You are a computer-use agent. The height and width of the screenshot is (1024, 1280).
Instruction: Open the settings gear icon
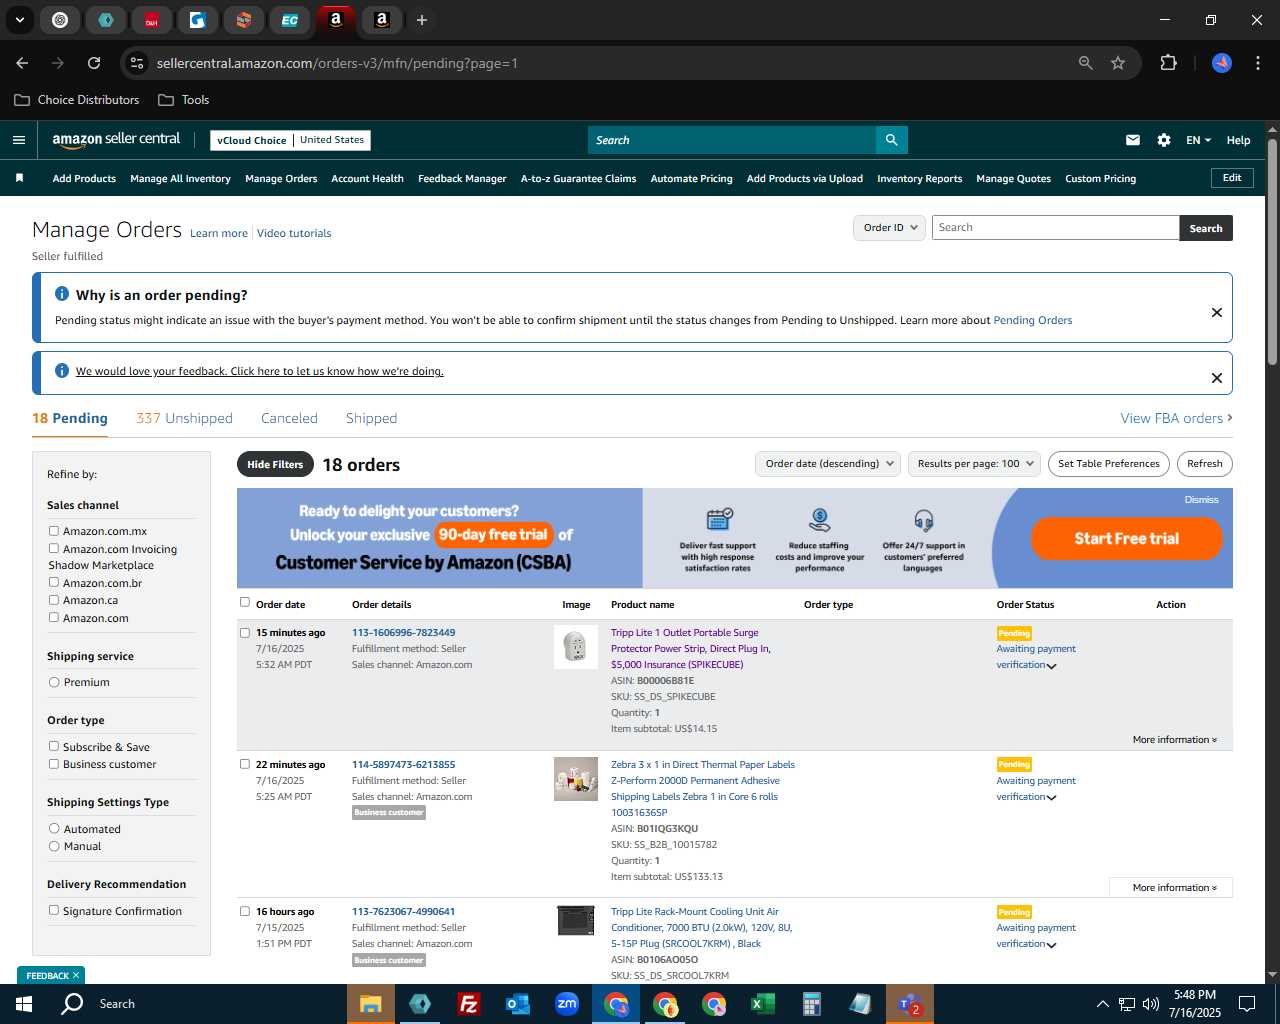point(1164,140)
